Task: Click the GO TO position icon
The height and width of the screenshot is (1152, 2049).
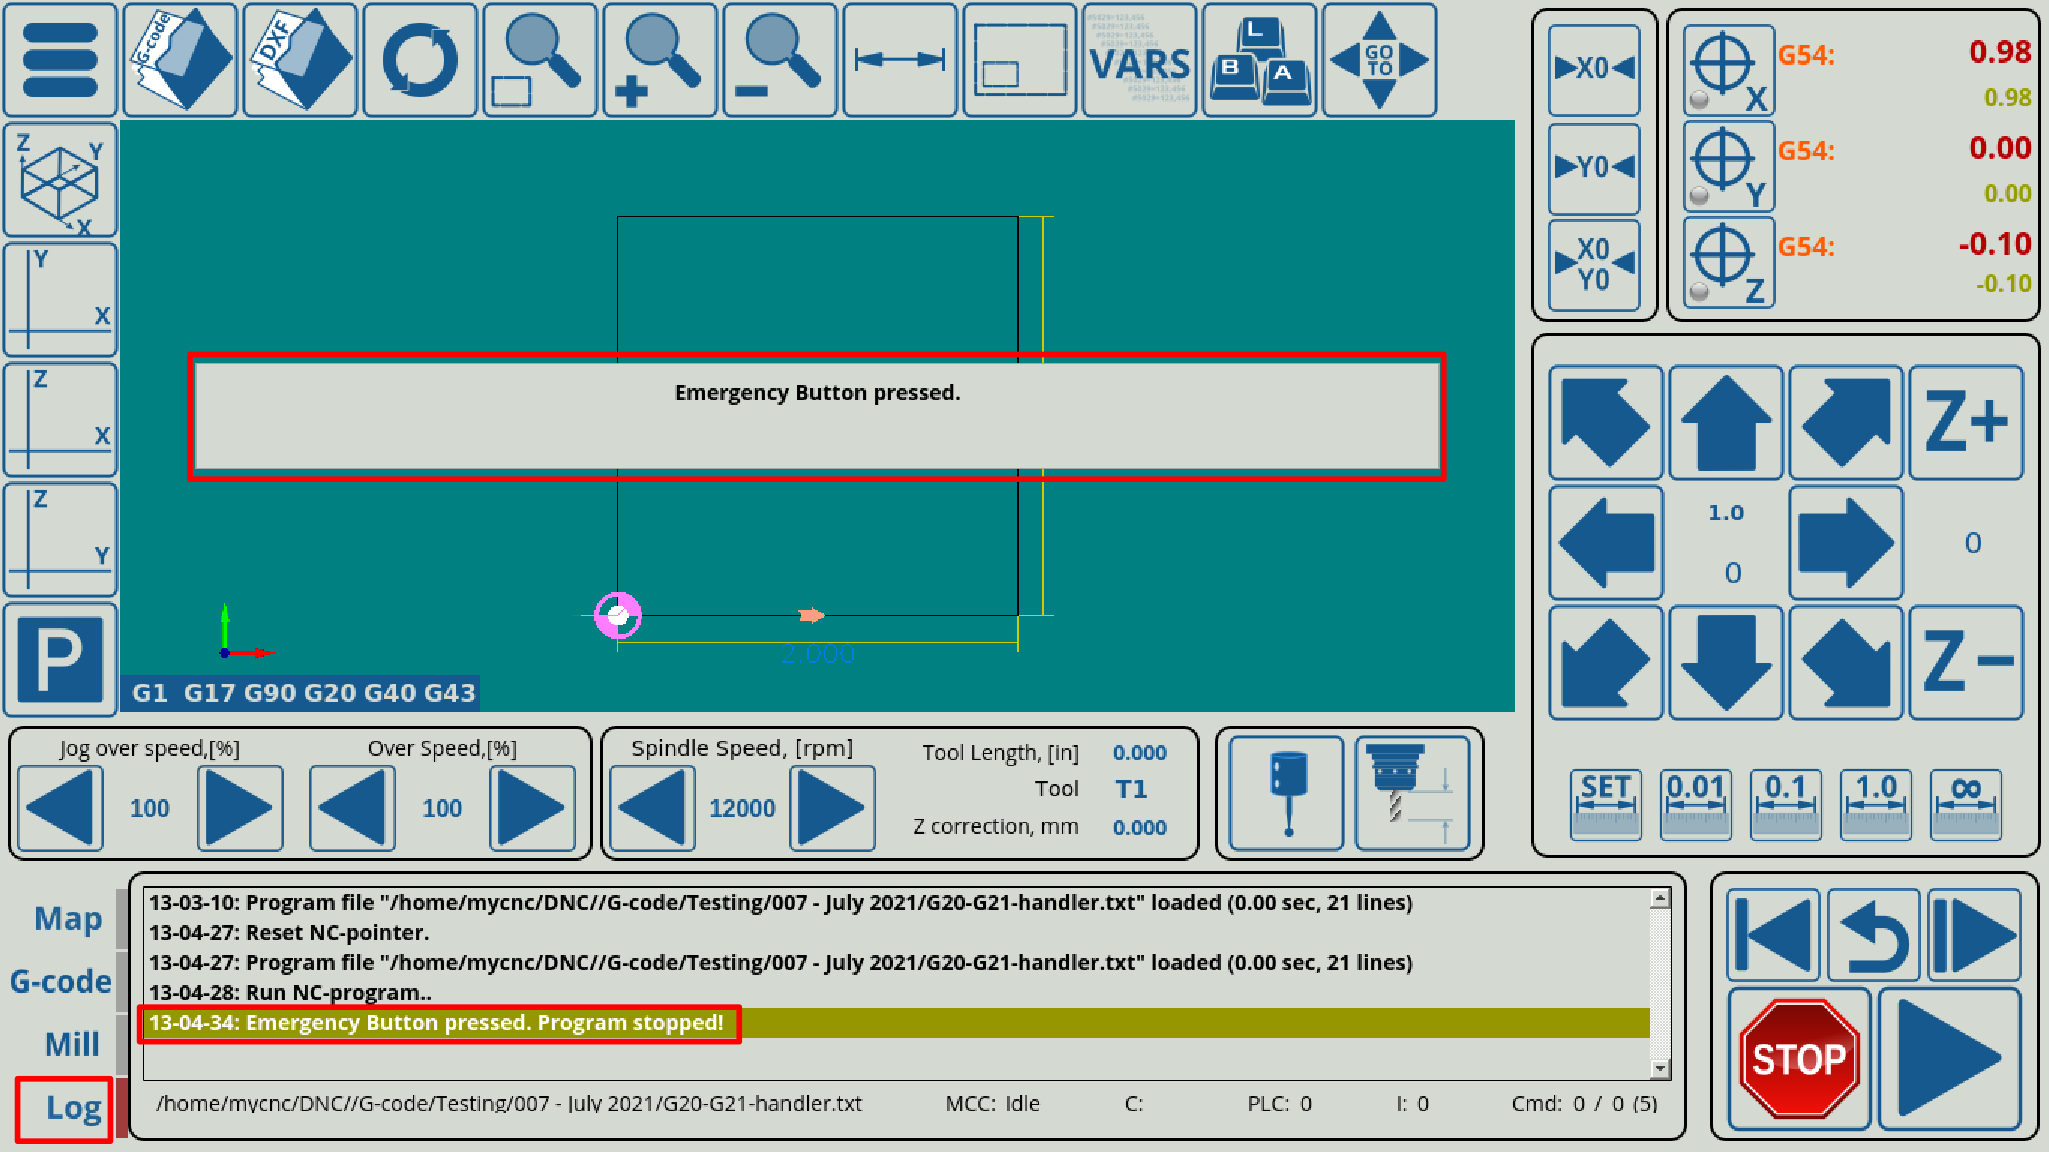Action: point(1379,60)
